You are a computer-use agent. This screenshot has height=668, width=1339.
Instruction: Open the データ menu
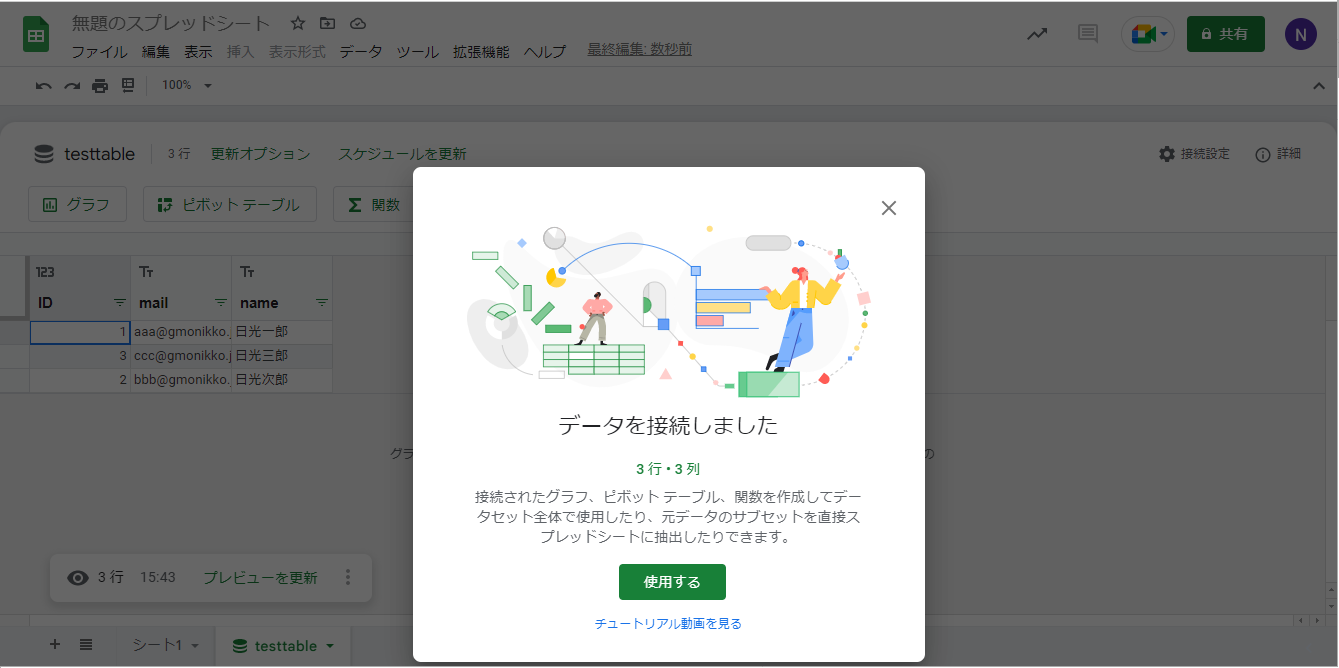tap(360, 52)
